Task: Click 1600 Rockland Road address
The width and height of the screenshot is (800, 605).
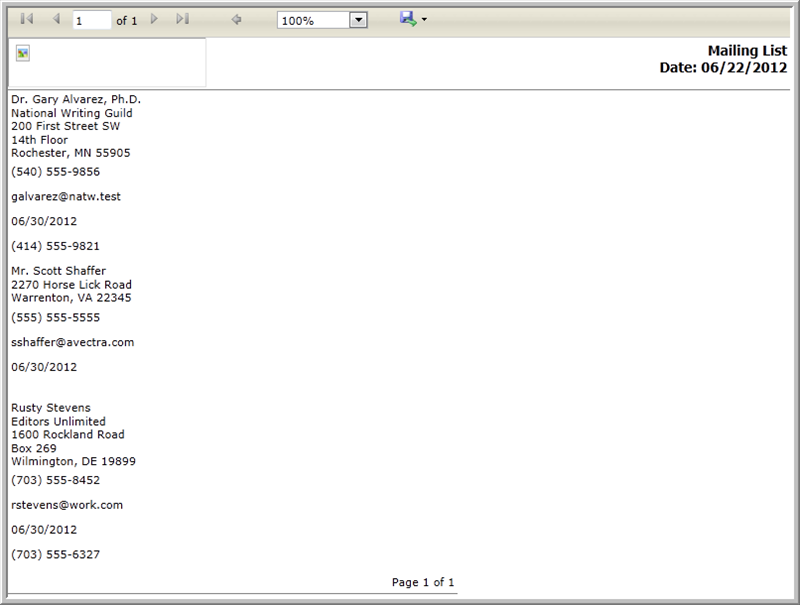Action: click(x=68, y=435)
